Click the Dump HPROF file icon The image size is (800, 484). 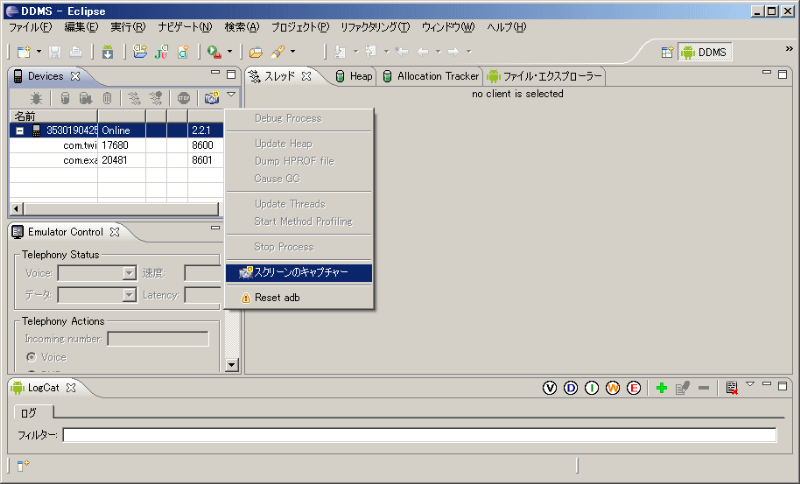pos(85,98)
